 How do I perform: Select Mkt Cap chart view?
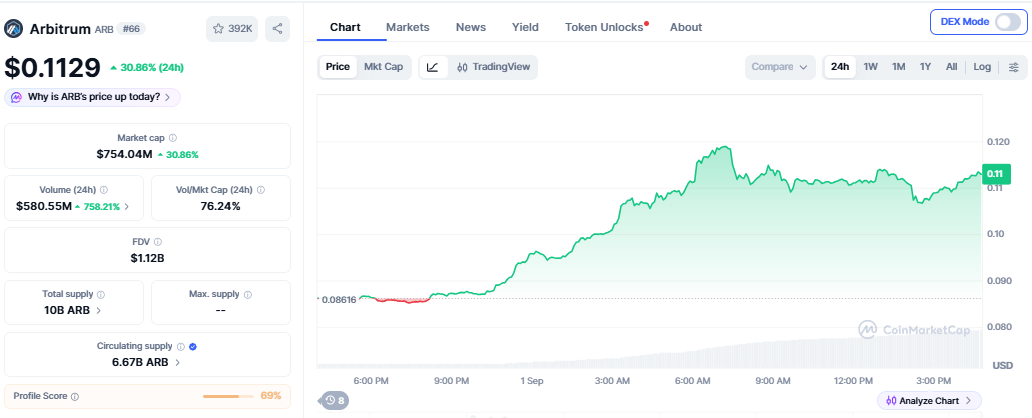(384, 67)
